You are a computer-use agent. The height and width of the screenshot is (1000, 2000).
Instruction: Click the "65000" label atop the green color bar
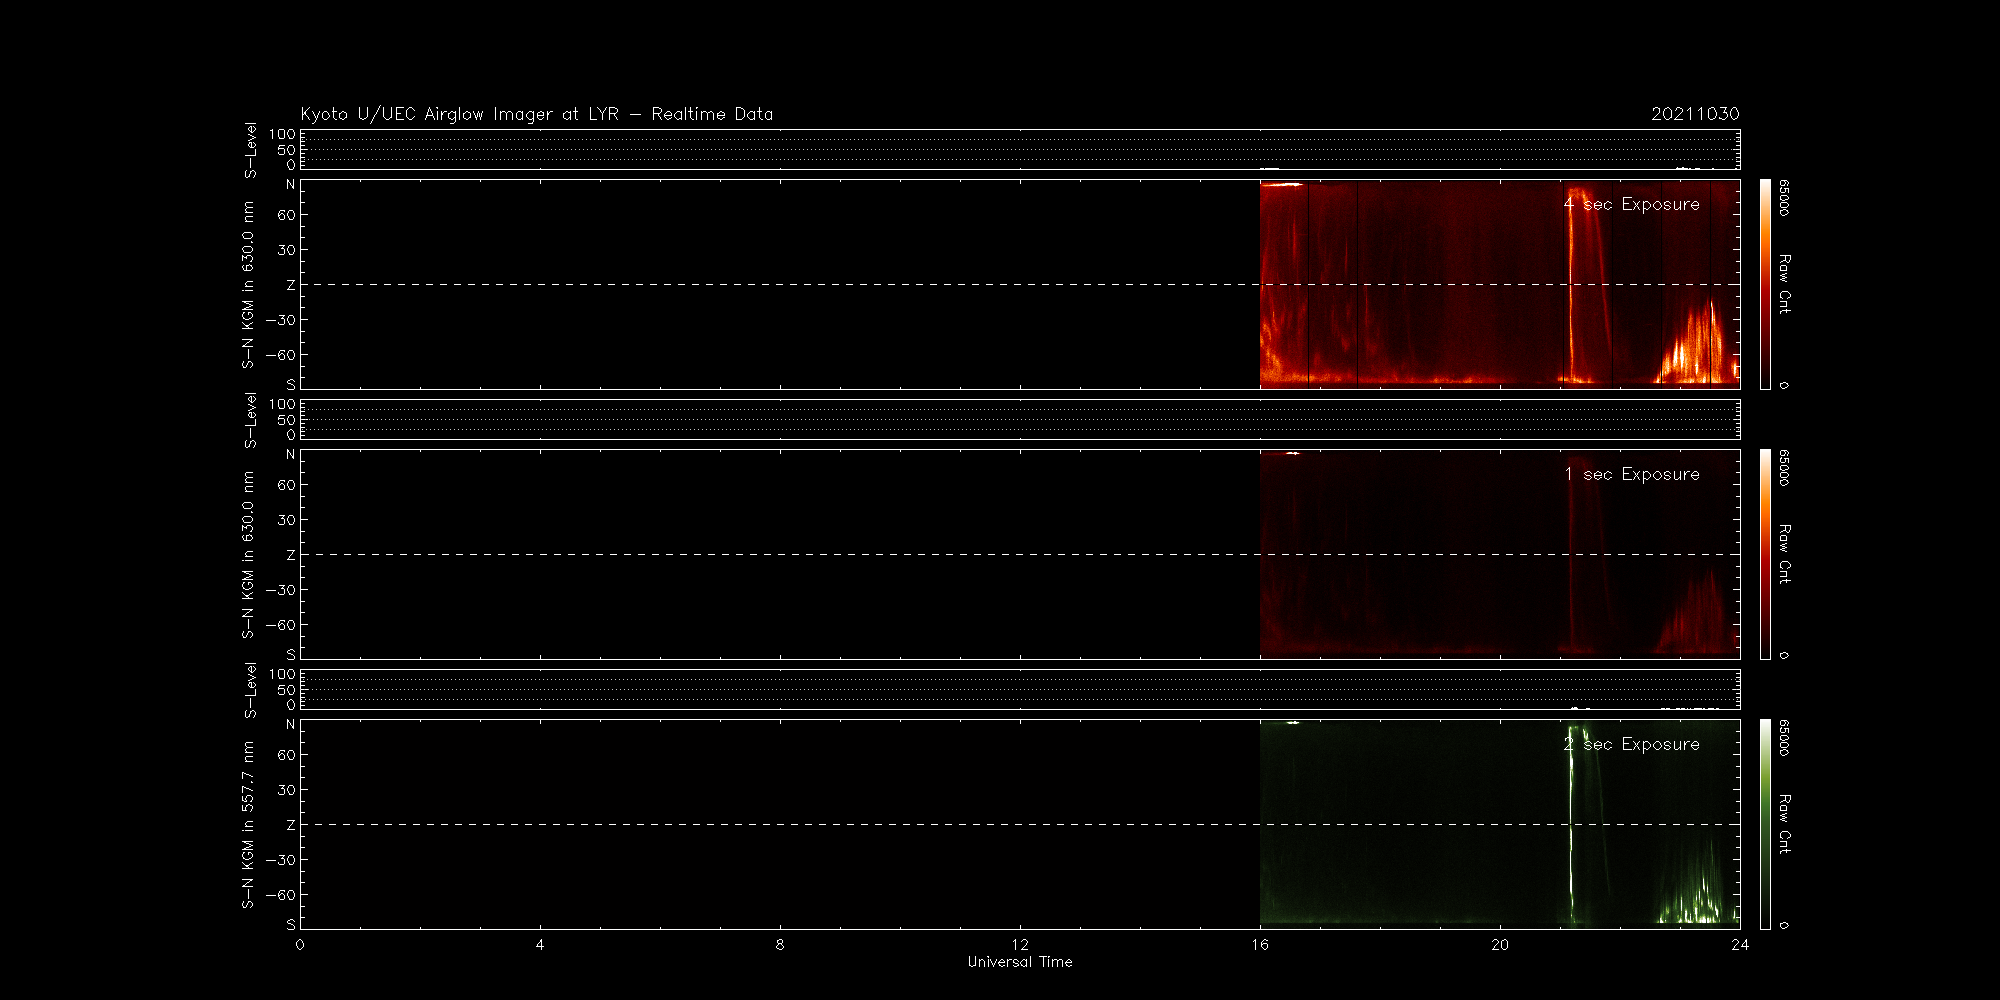pyautogui.click(x=1785, y=737)
